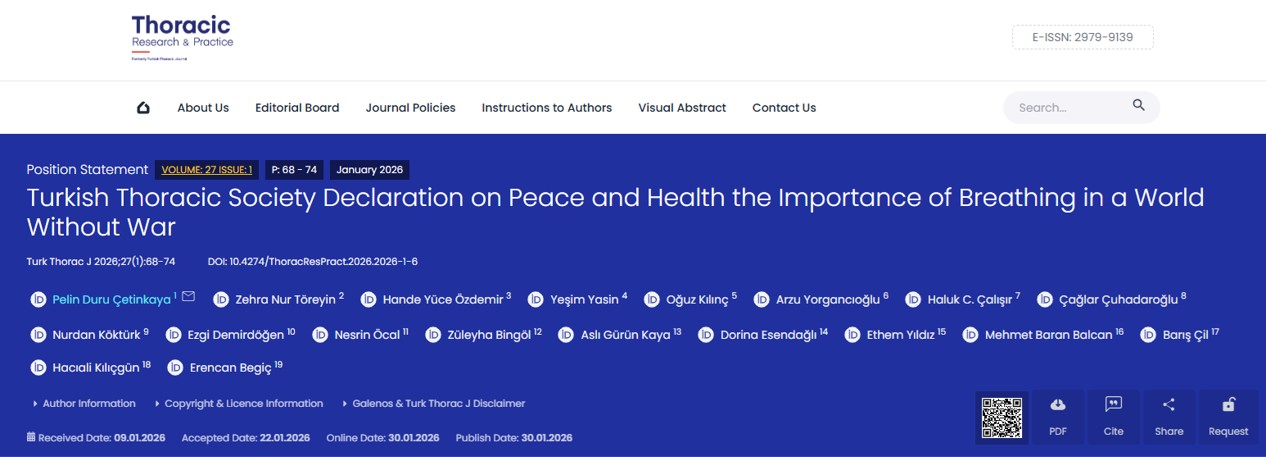
Task: Click the Request permissions icon
Action: pyautogui.click(x=1228, y=416)
